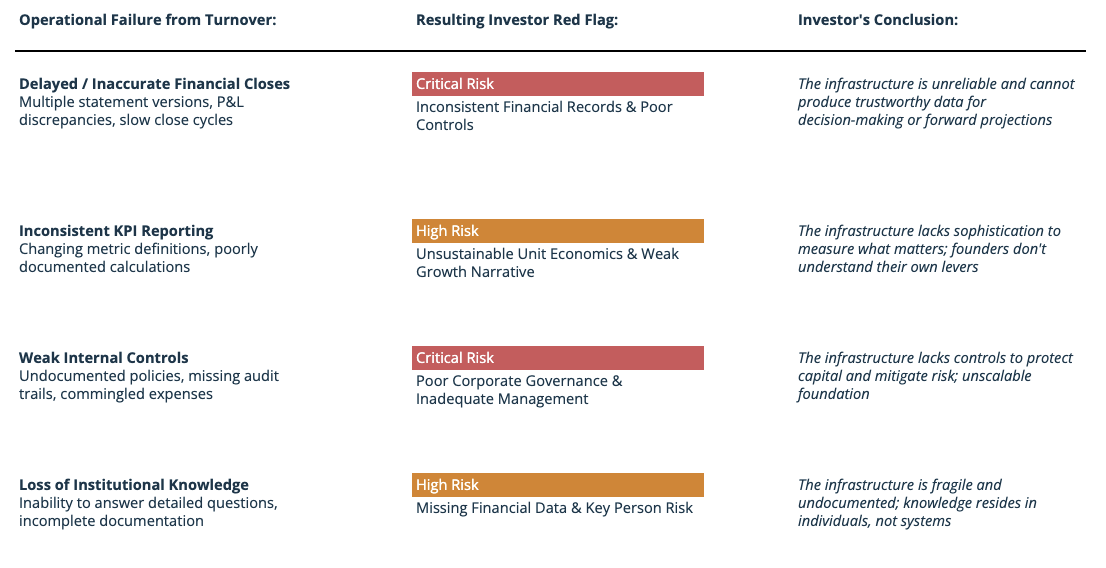Click the High Risk bar above Missing Financial Data
The image size is (1106, 568).
pos(558,485)
